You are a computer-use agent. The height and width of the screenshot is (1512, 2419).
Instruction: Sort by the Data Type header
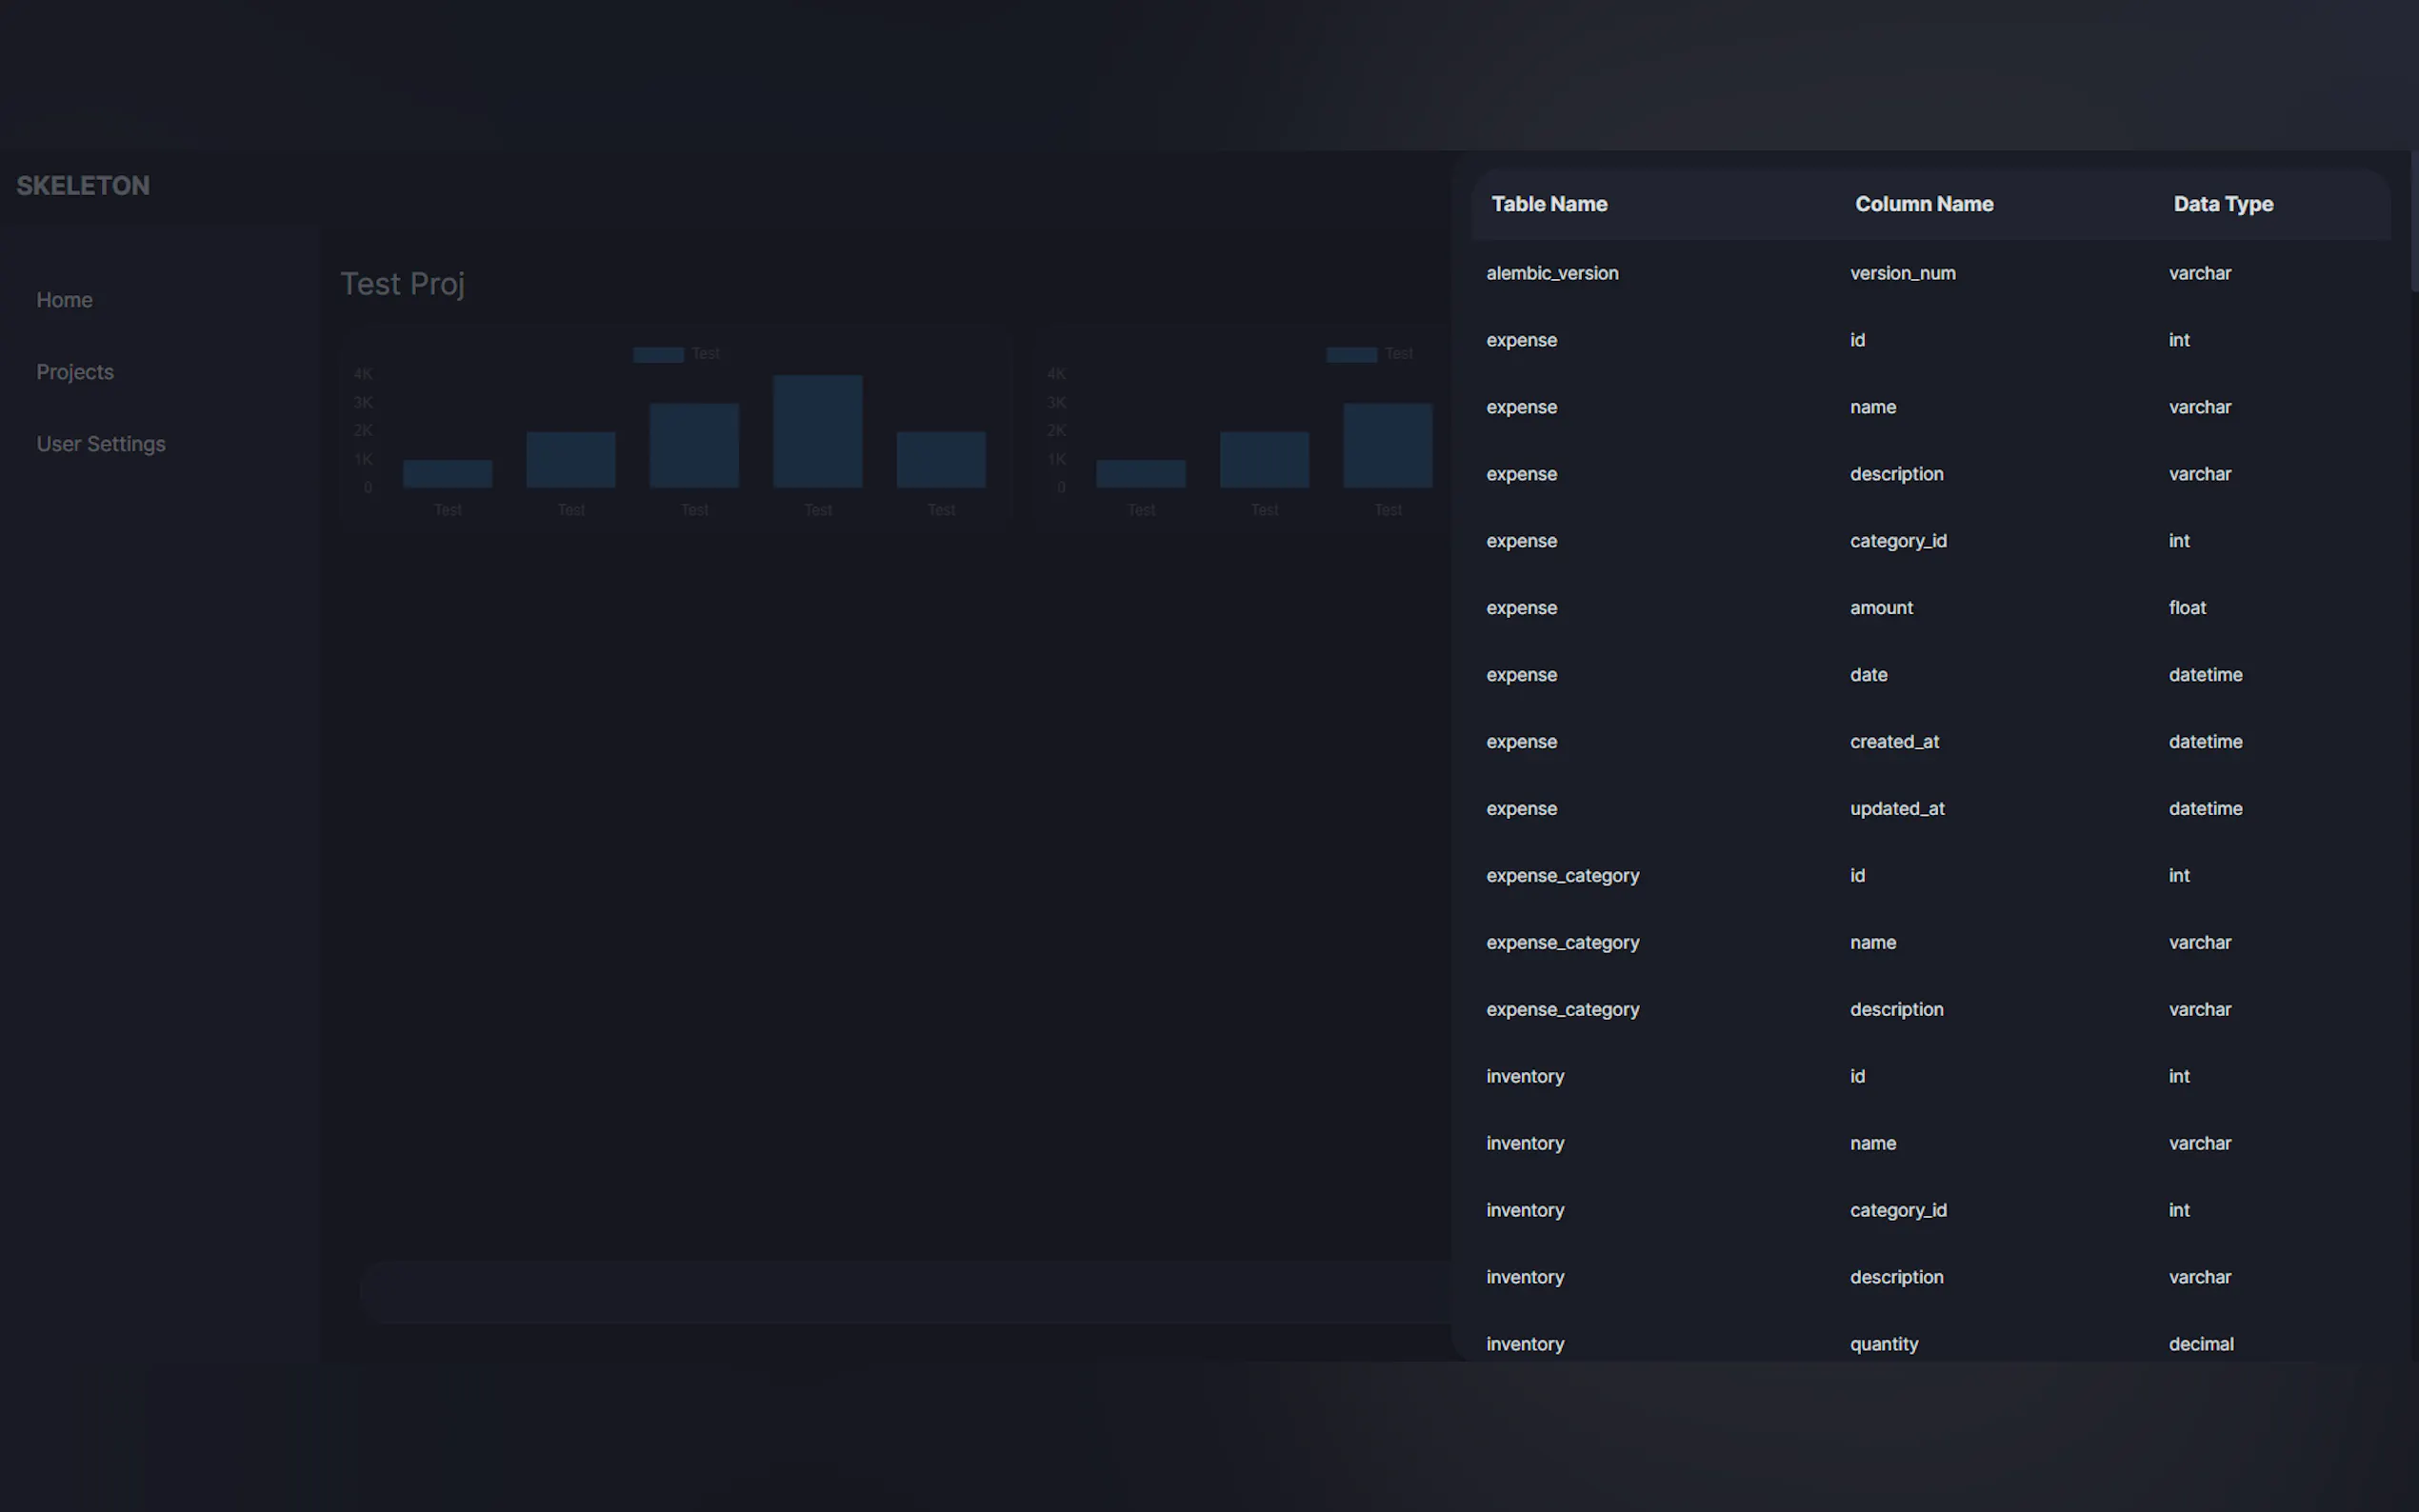[x=2222, y=204]
